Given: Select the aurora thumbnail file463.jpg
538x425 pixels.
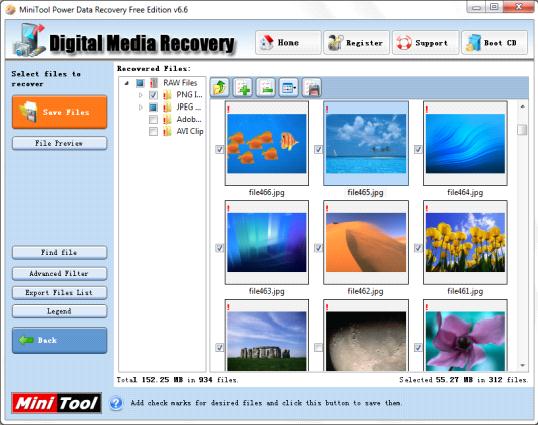Looking at the screenshot, I should click(x=267, y=243).
